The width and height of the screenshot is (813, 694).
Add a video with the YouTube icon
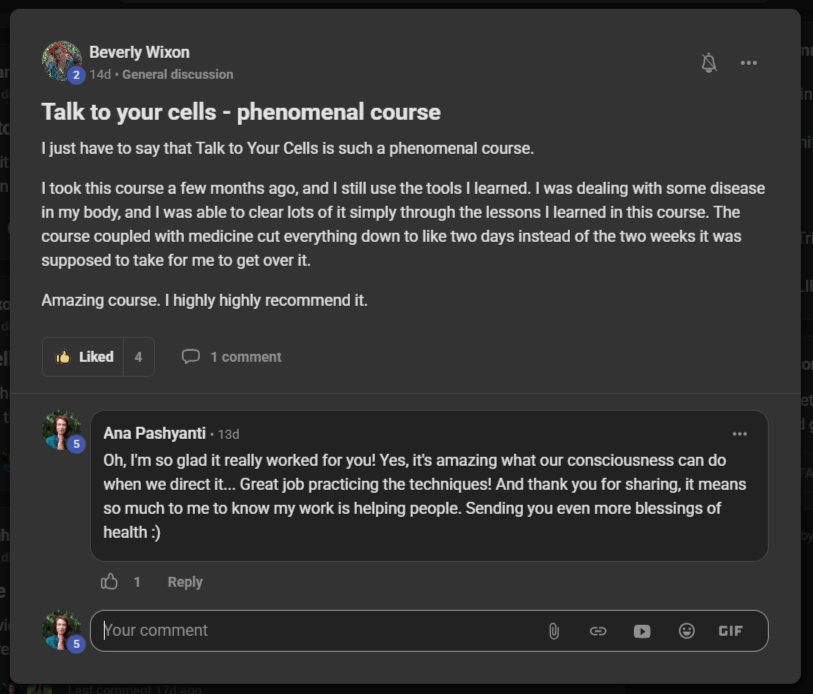pos(642,631)
